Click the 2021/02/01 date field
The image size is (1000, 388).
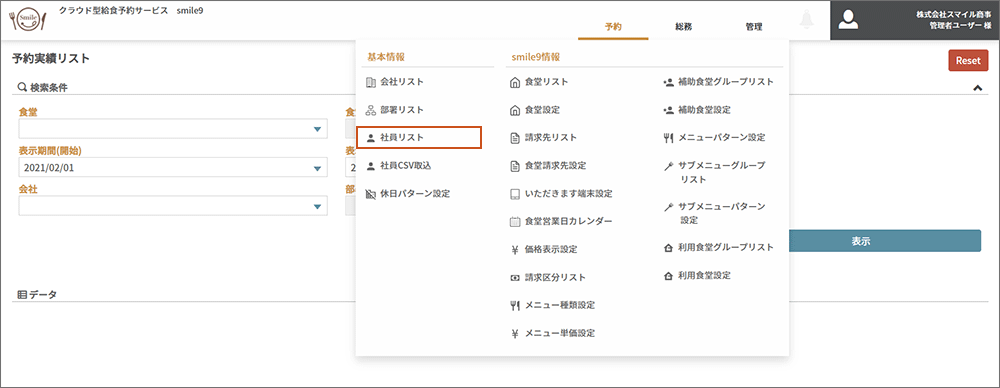pos(173,168)
